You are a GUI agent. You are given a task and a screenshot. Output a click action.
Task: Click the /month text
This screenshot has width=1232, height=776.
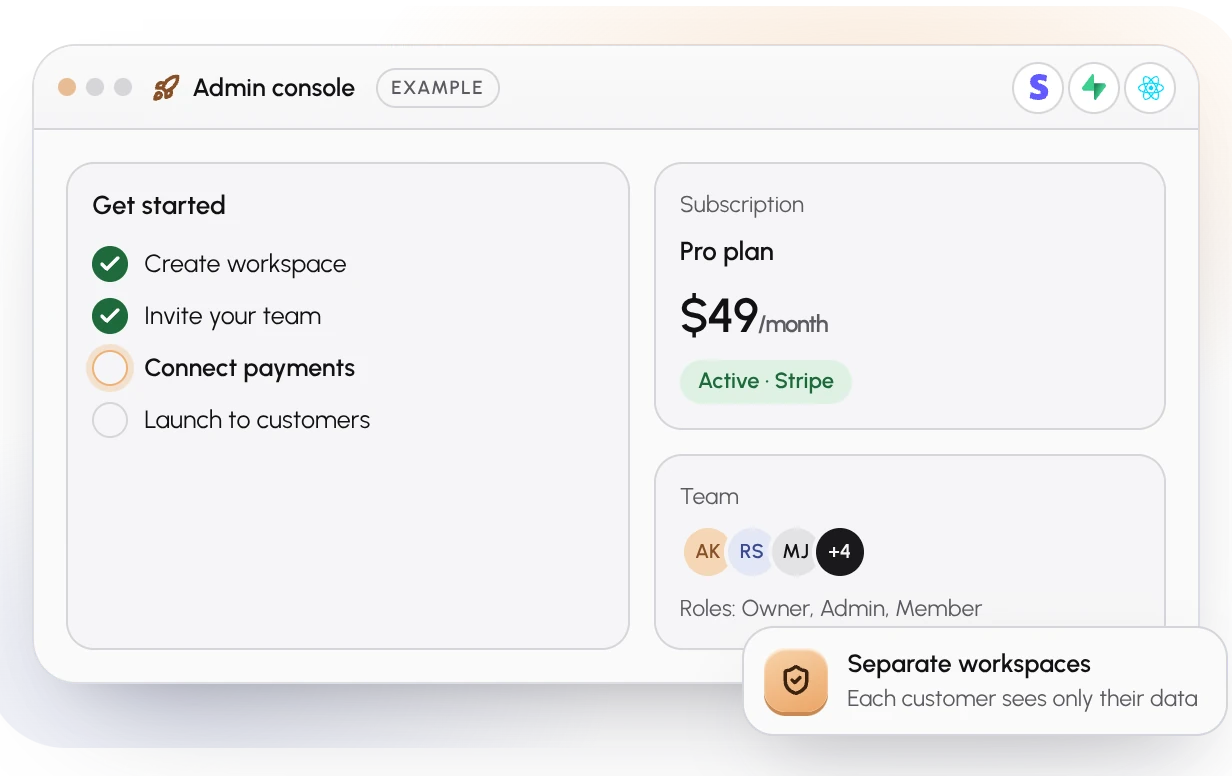pyautogui.click(x=793, y=324)
